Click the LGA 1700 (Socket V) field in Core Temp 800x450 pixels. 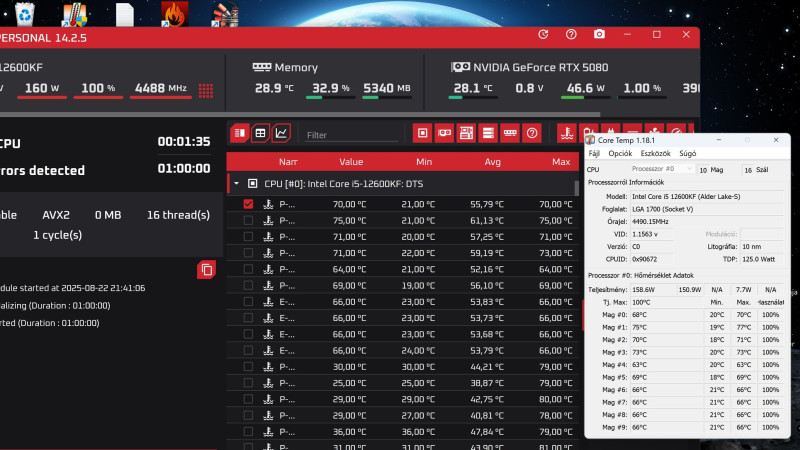coord(707,209)
